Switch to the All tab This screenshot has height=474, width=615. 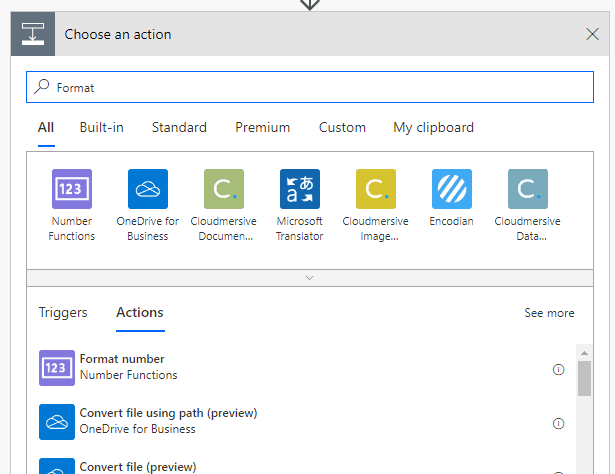(46, 127)
